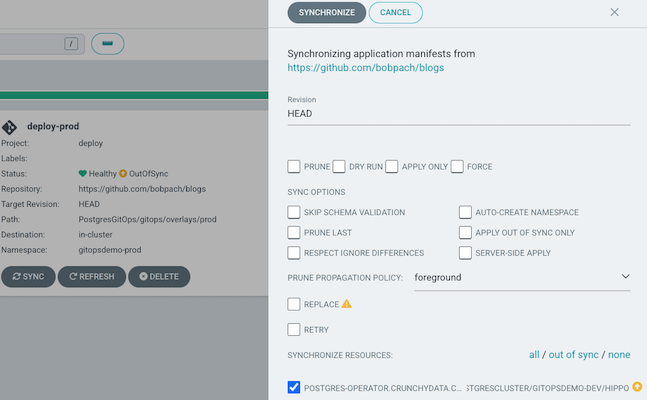Screen dimensions: 647x400
Task: Uncheck the POSTGRES-OPERATOR resource checkbox
Action: point(294,387)
